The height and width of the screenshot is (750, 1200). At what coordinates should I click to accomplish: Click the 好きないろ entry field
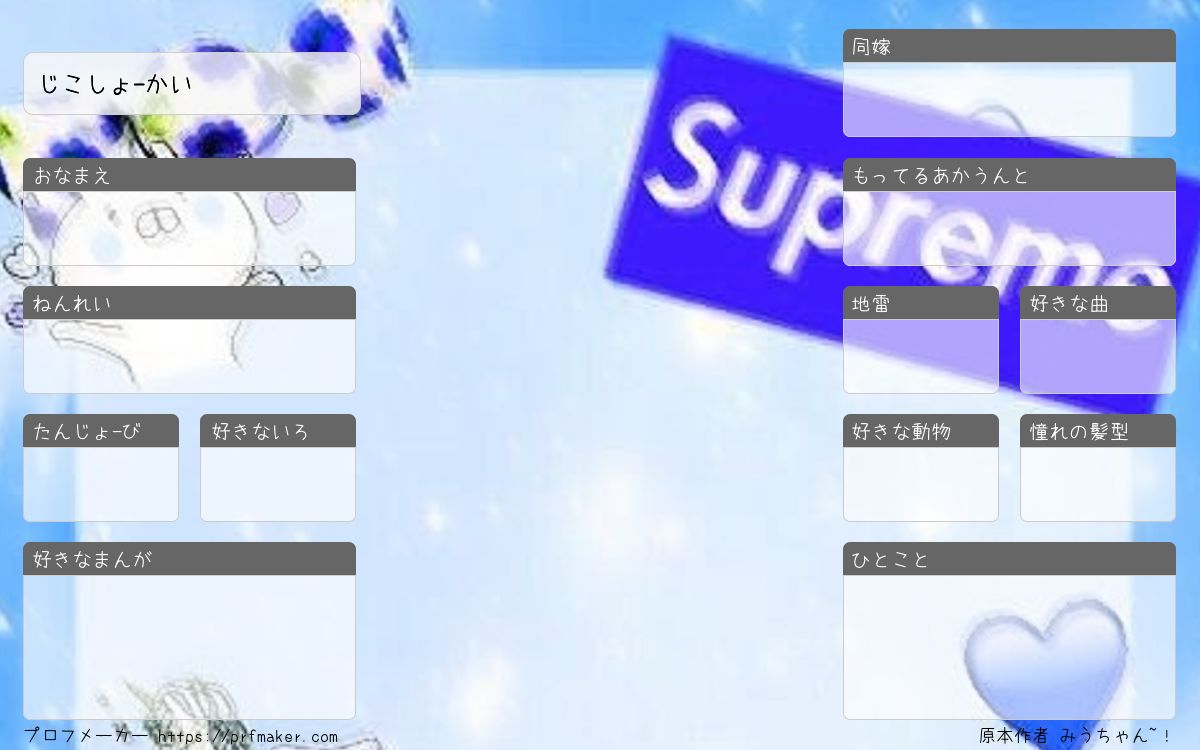pos(278,484)
